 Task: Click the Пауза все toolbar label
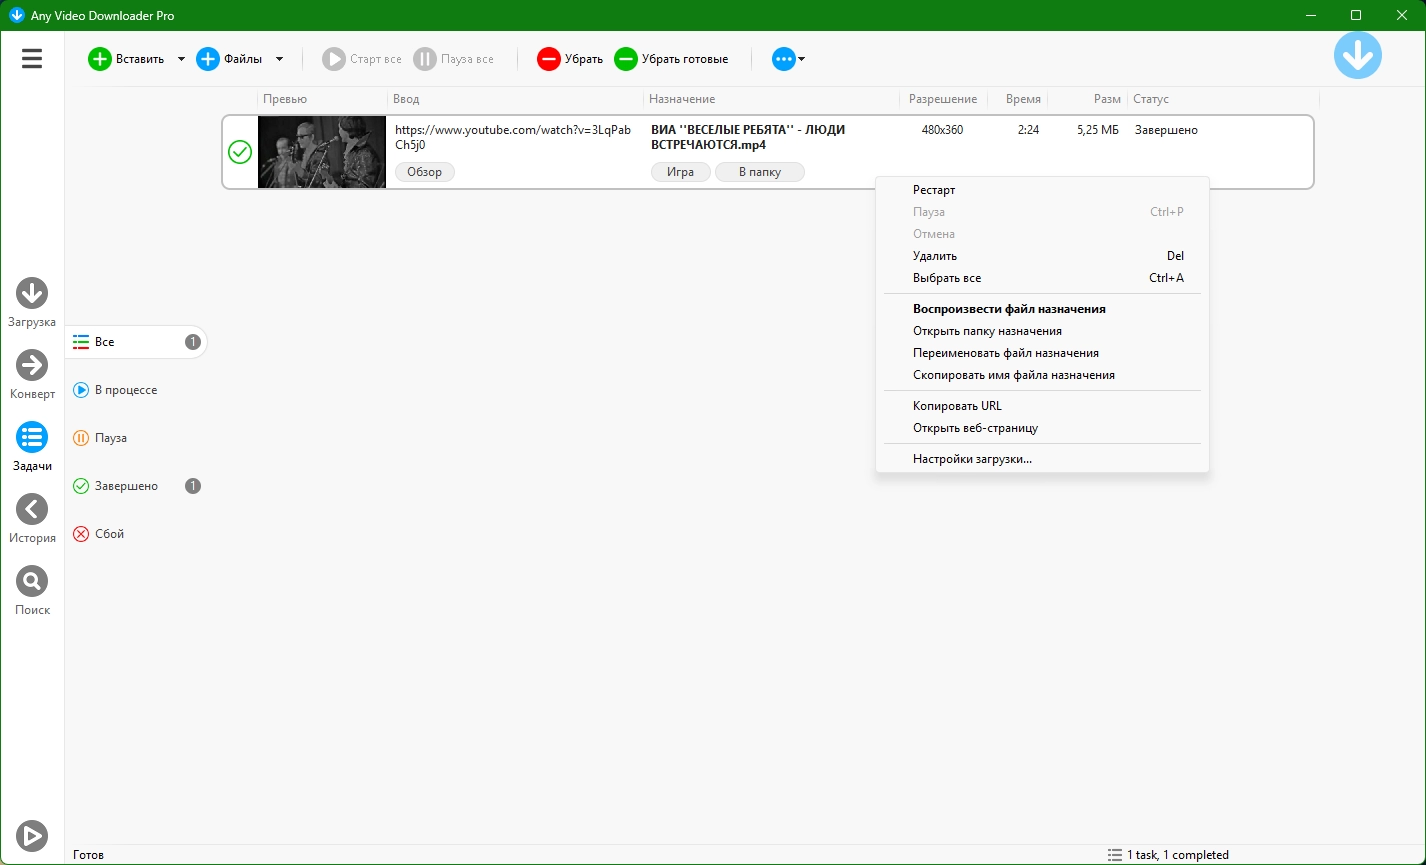pyautogui.click(x=467, y=59)
